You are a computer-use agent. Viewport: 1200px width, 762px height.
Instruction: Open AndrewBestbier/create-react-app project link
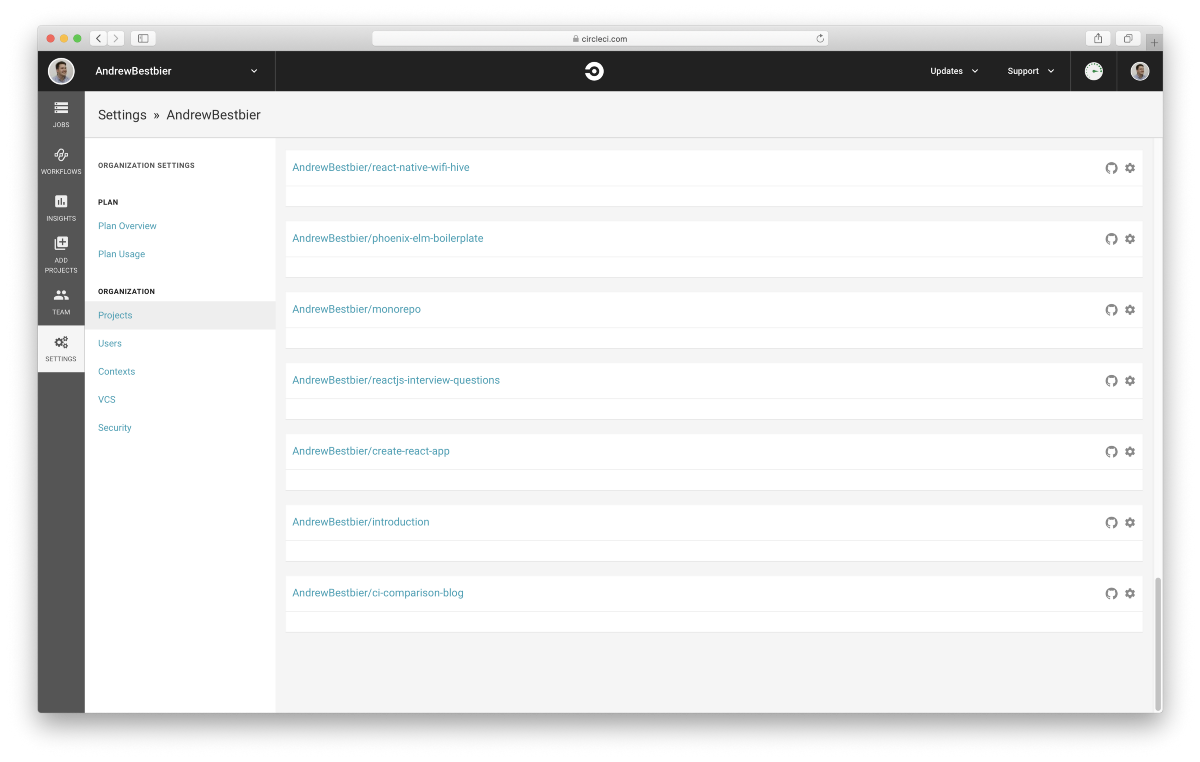coord(371,451)
